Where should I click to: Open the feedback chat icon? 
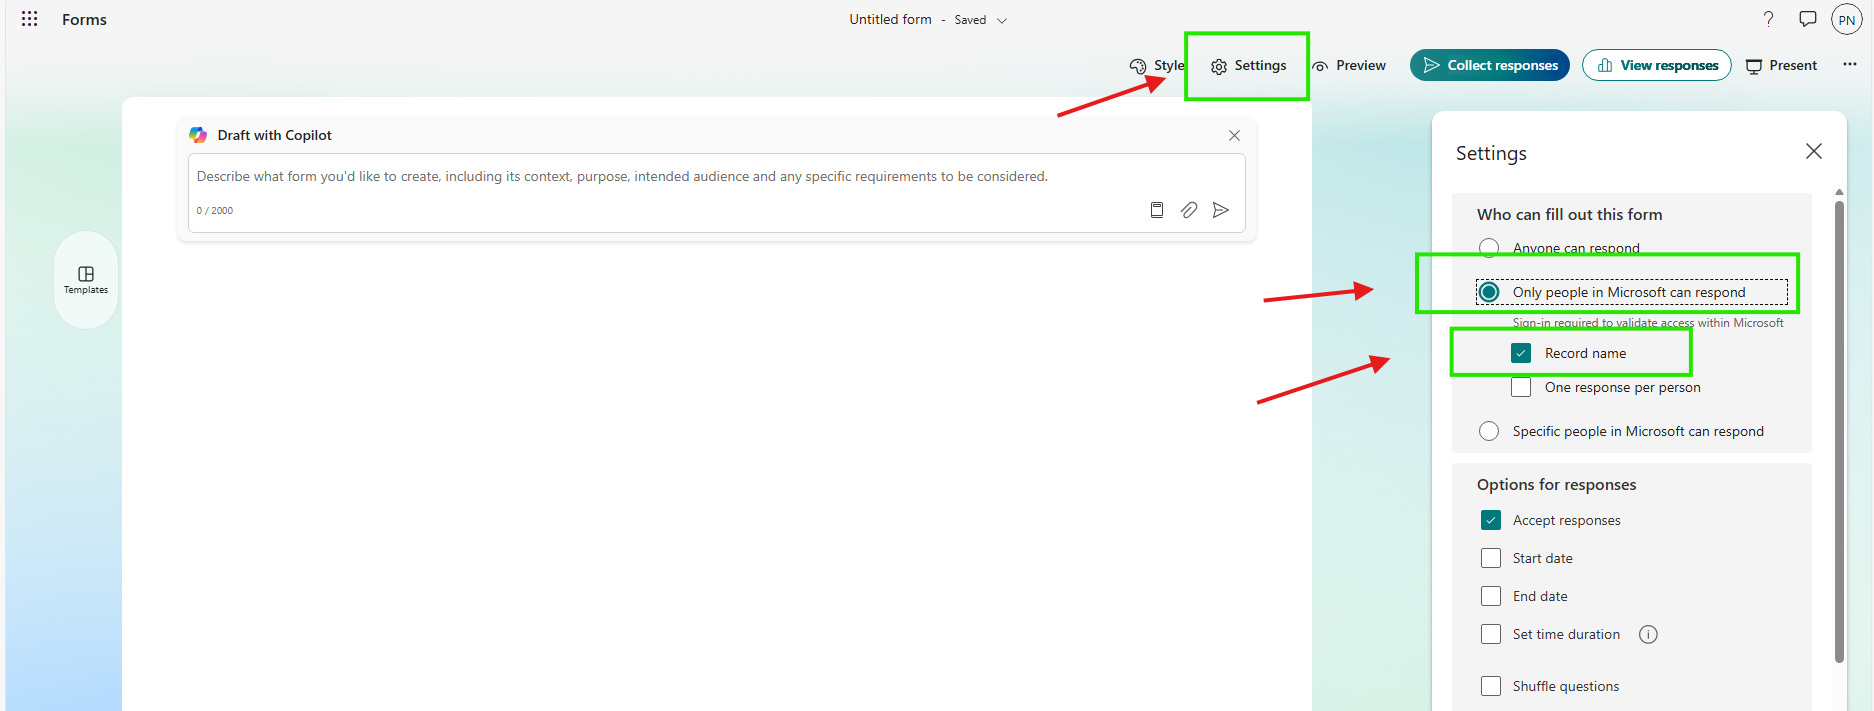click(1808, 19)
